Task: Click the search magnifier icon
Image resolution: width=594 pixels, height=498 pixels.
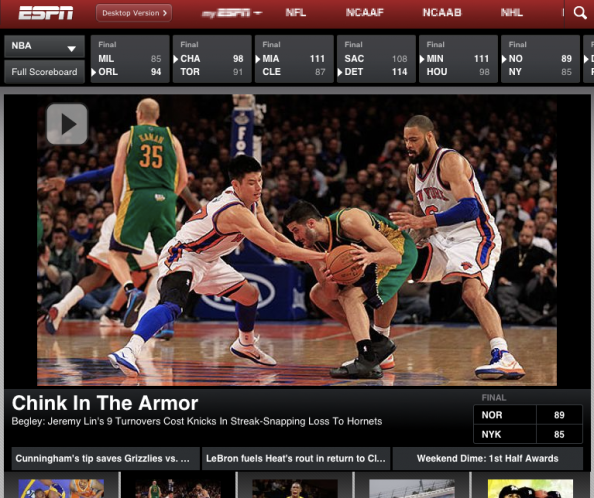Action: (x=580, y=13)
